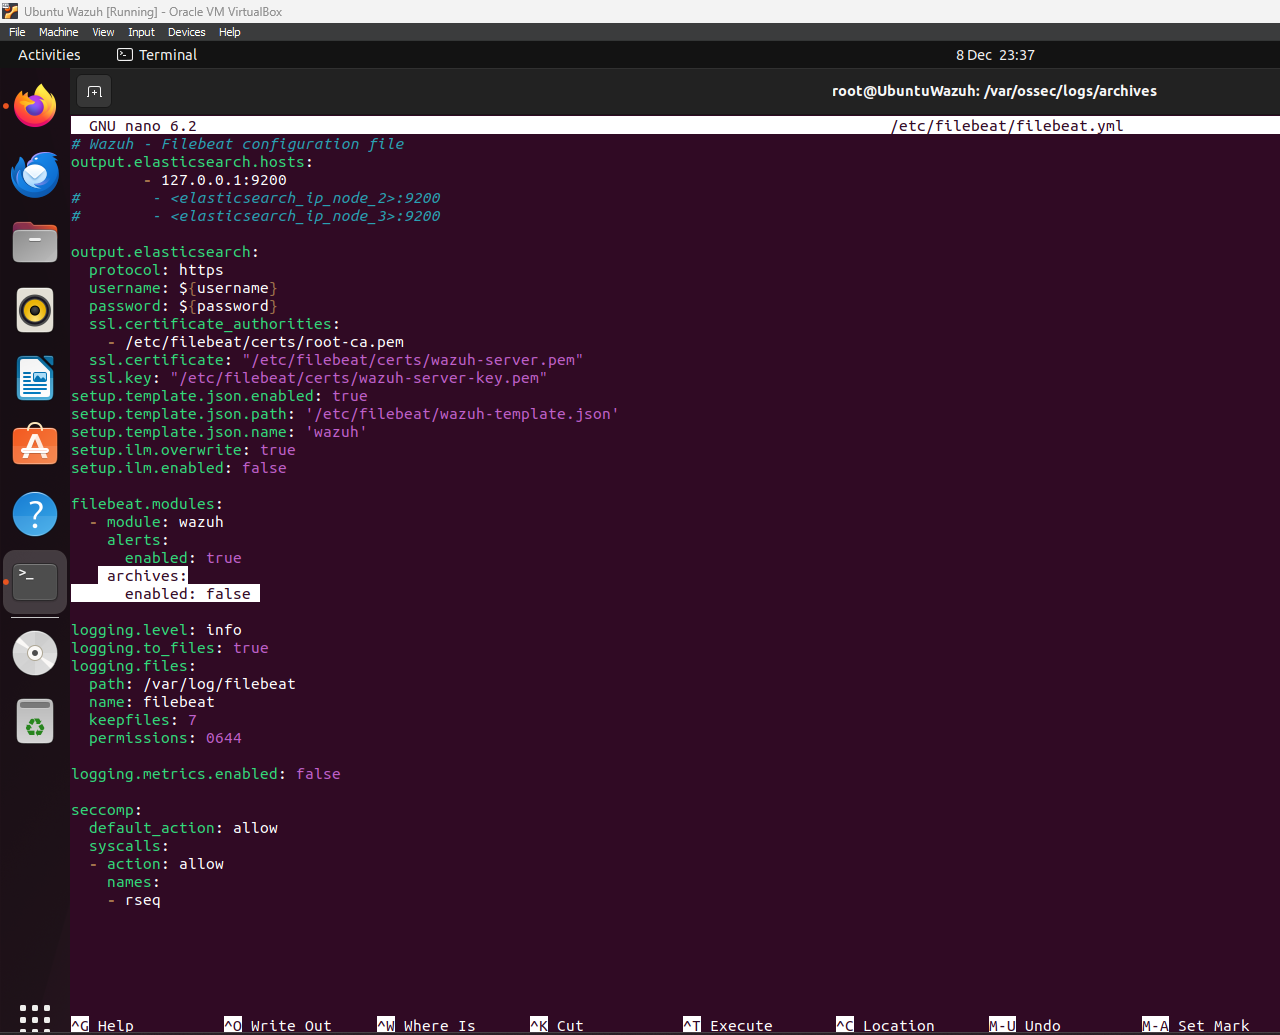Open the Trash from the dock

pyautogui.click(x=35, y=721)
